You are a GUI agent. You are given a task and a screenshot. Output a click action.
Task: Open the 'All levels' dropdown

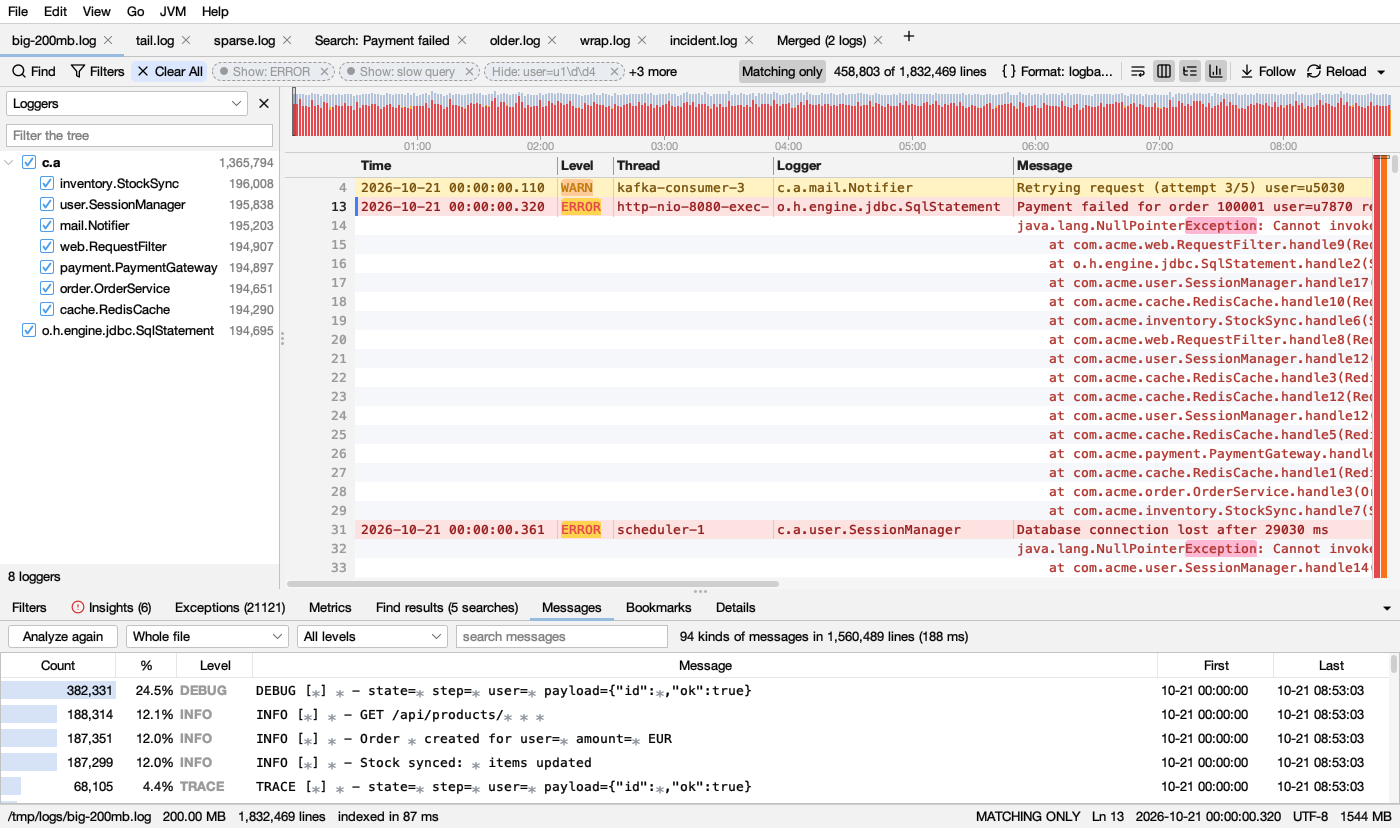[x=372, y=636]
